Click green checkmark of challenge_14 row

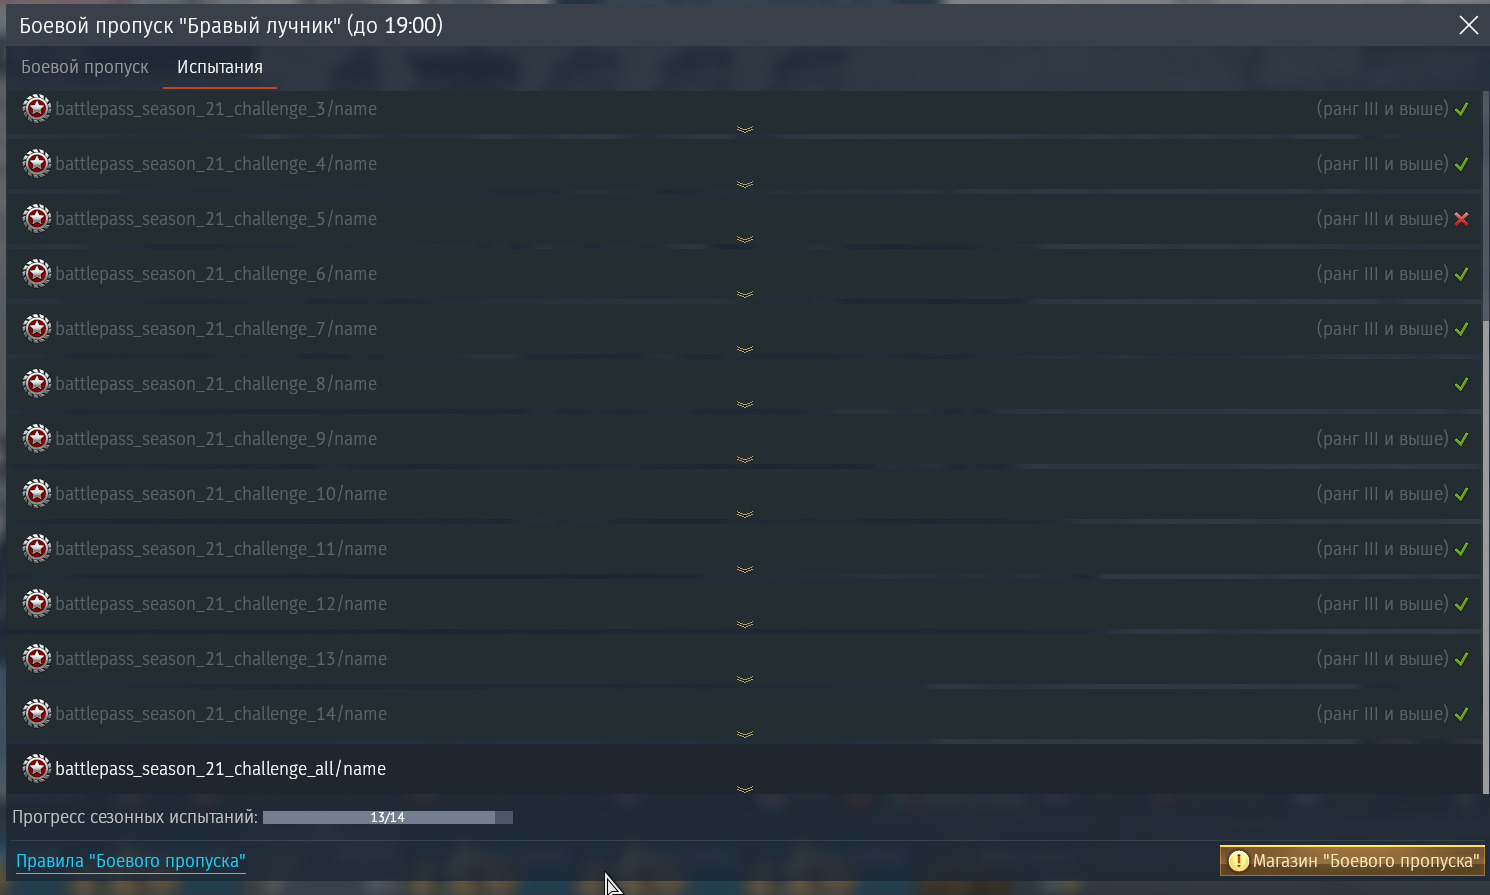pos(1462,714)
